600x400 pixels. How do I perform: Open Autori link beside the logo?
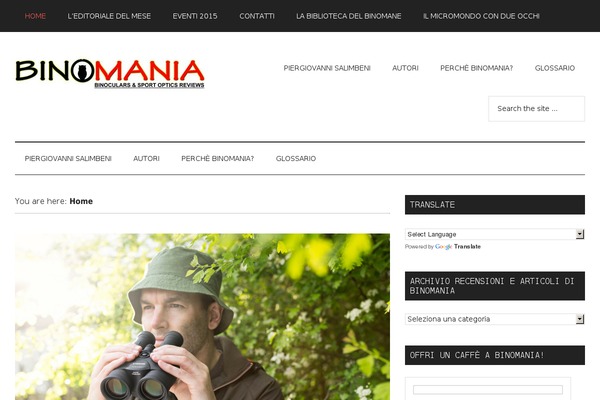pyautogui.click(x=405, y=68)
